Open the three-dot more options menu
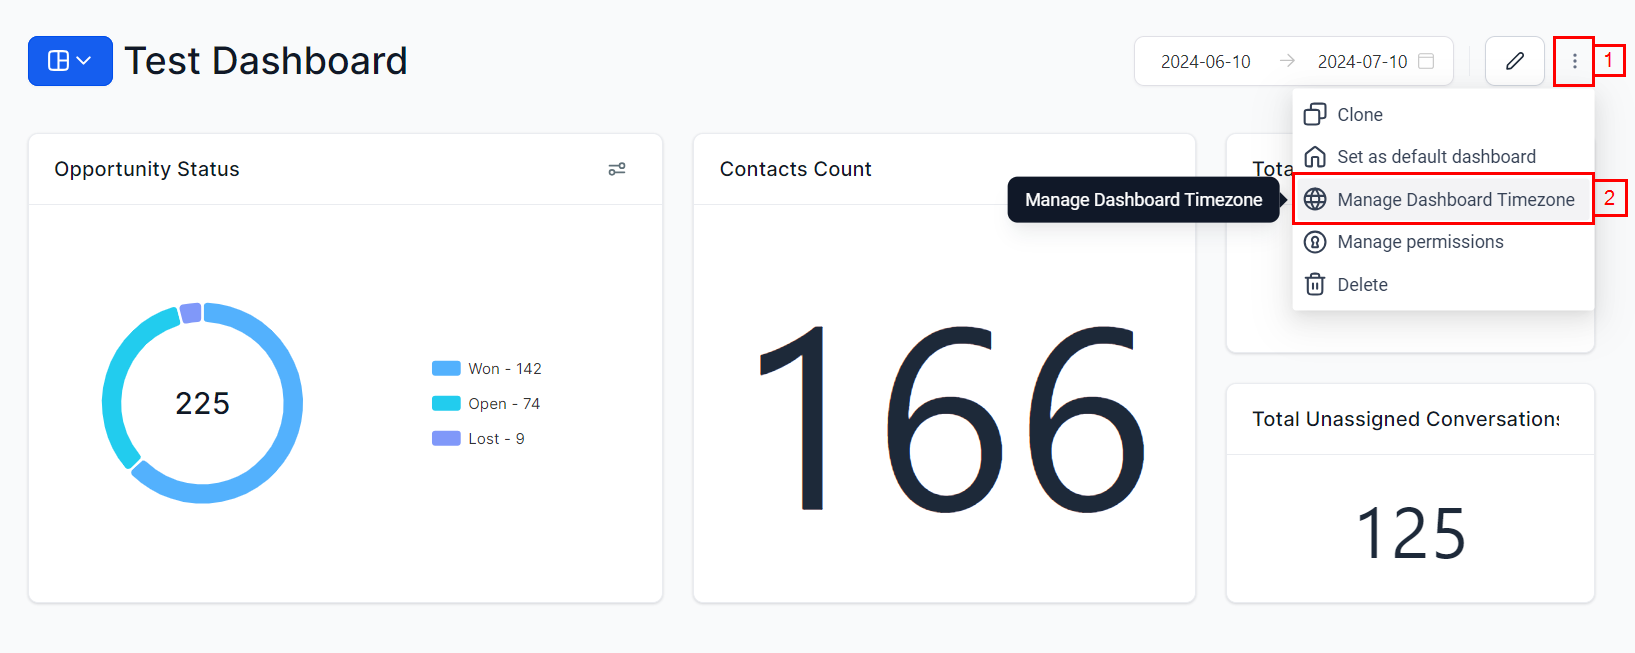This screenshot has width=1635, height=653. coord(1574,61)
